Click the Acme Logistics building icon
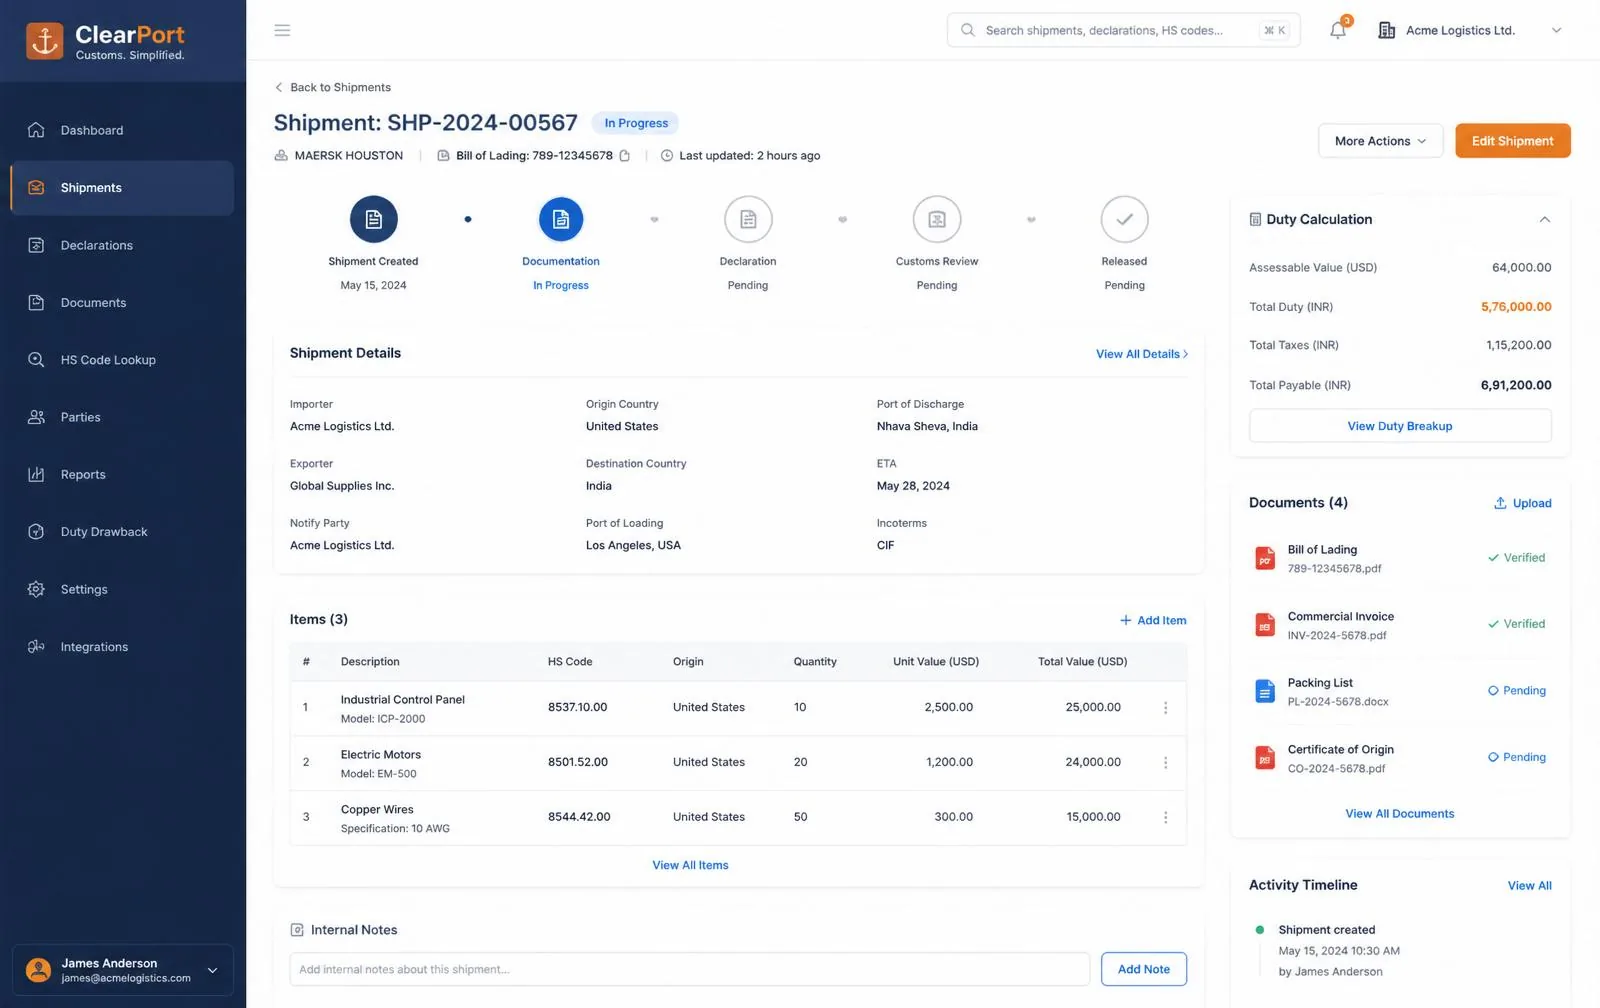The width and height of the screenshot is (1600, 1008). [1386, 30]
